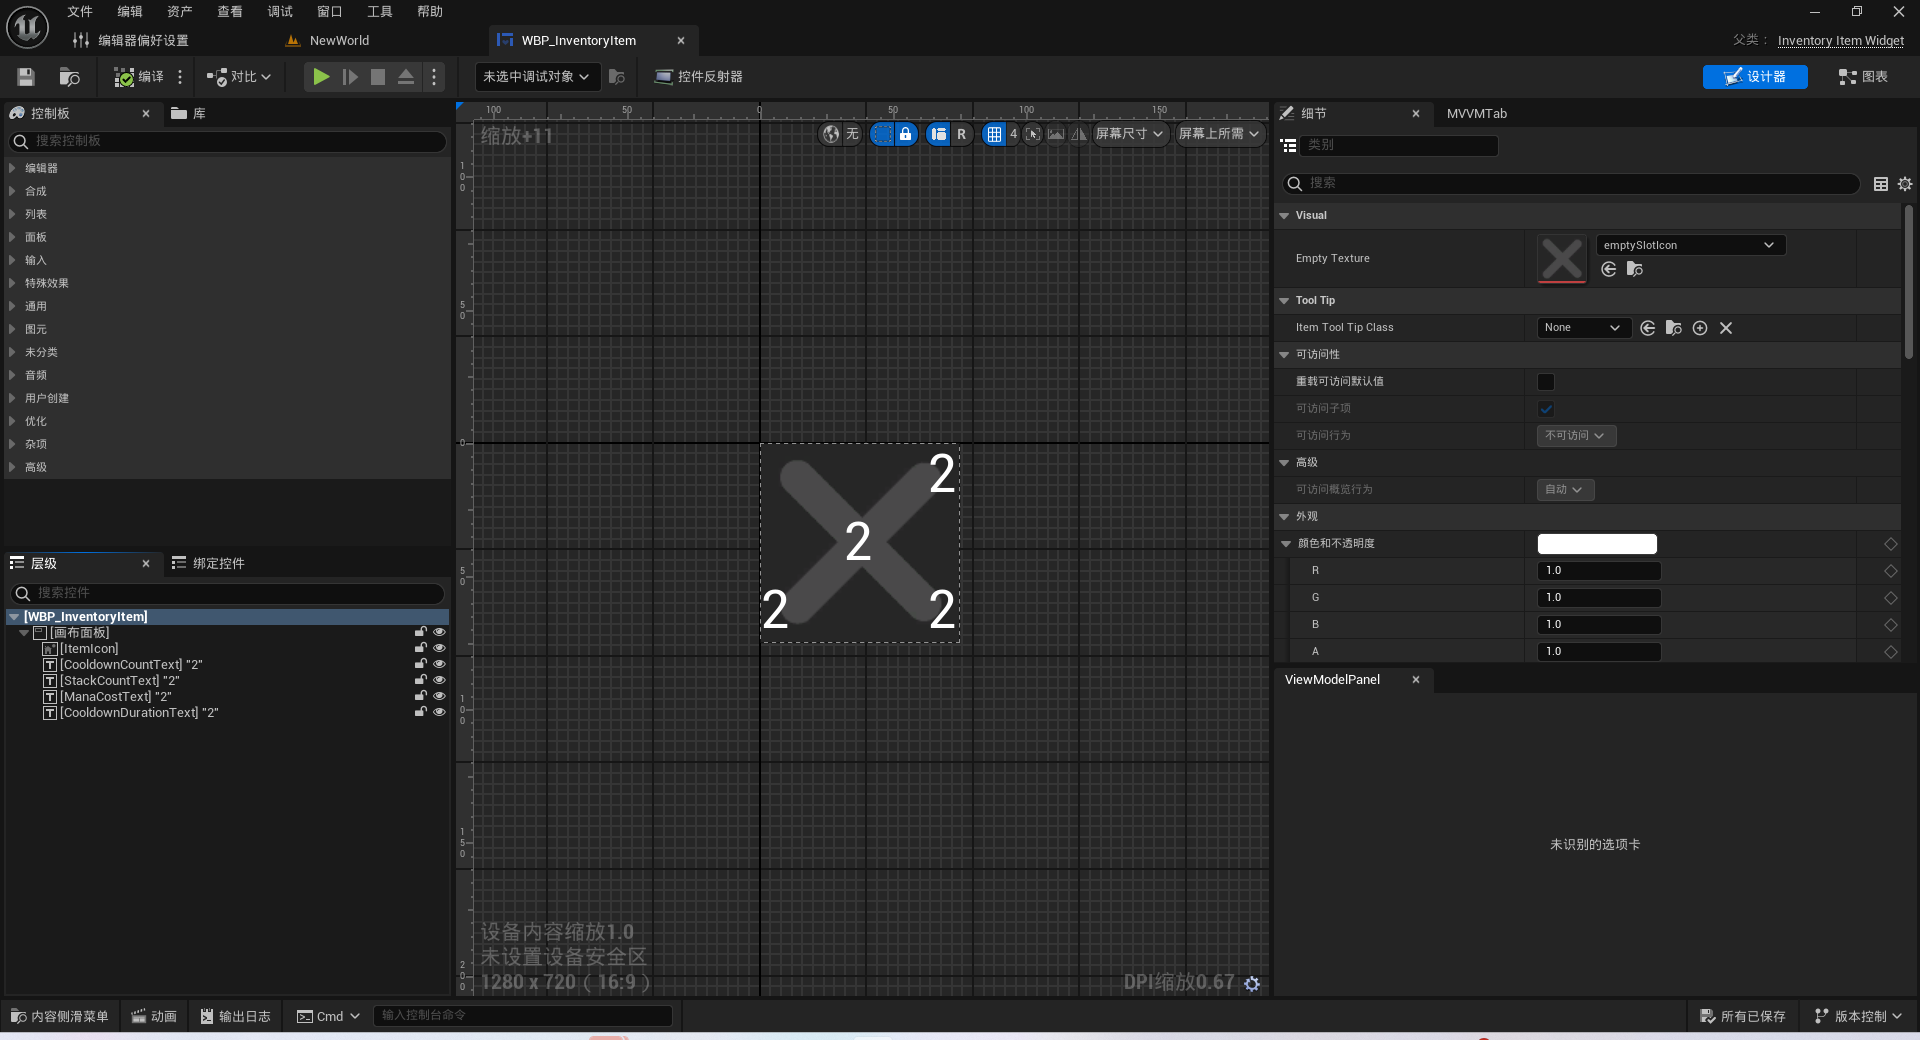Toggle visibility eye for ManaCostText
1920x1040 pixels.
(x=439, y=696)
